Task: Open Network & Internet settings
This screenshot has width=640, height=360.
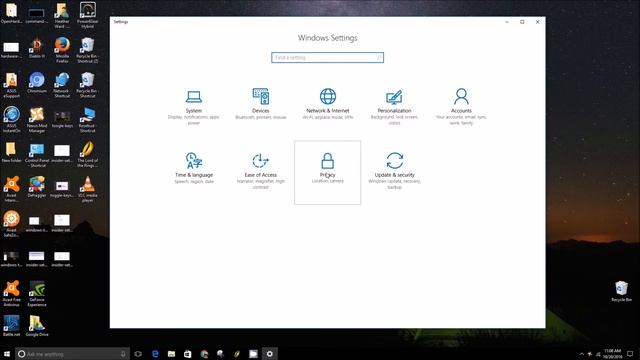Action: (x=328, y=104)
